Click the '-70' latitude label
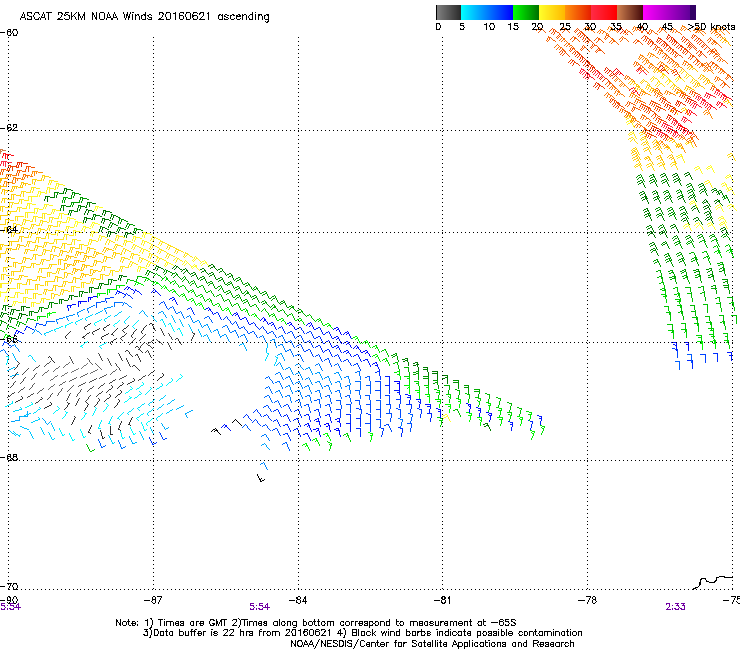The height and width of the screenshot is (650, 740). 9,586
